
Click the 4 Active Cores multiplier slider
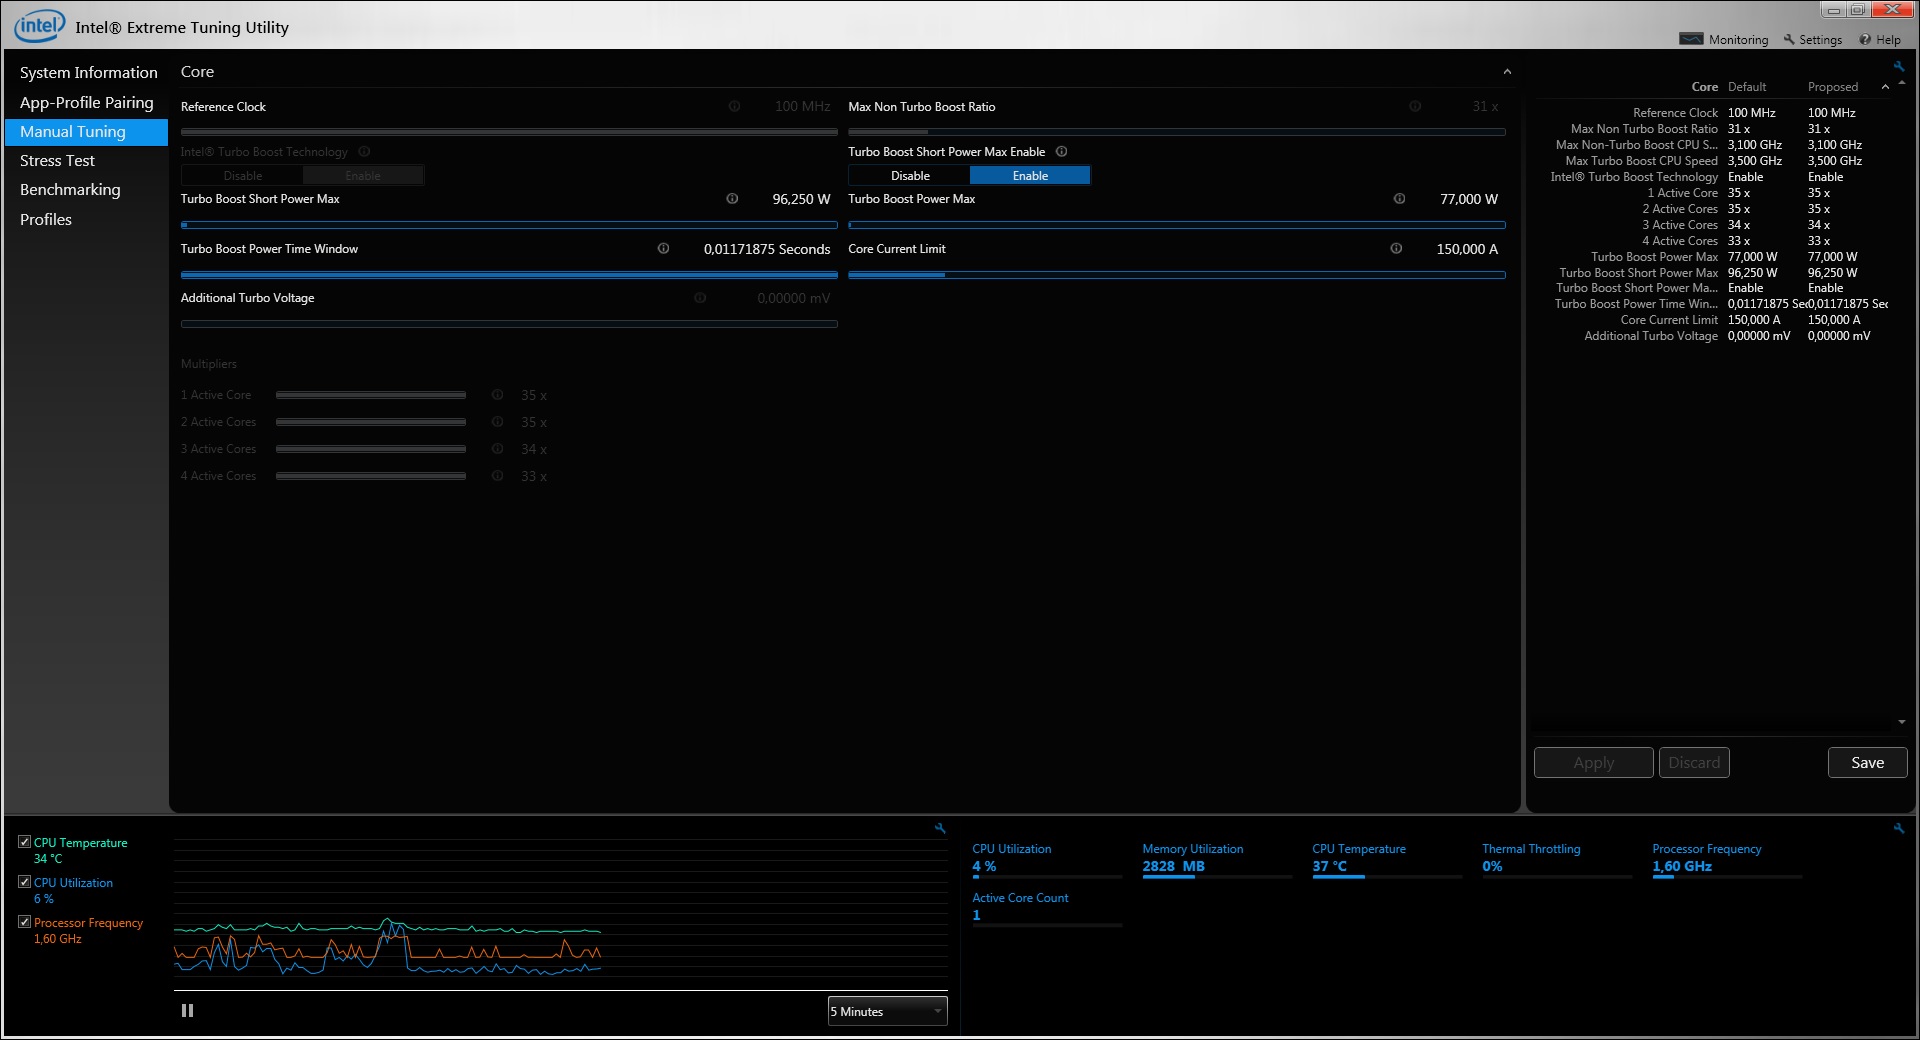371,476
